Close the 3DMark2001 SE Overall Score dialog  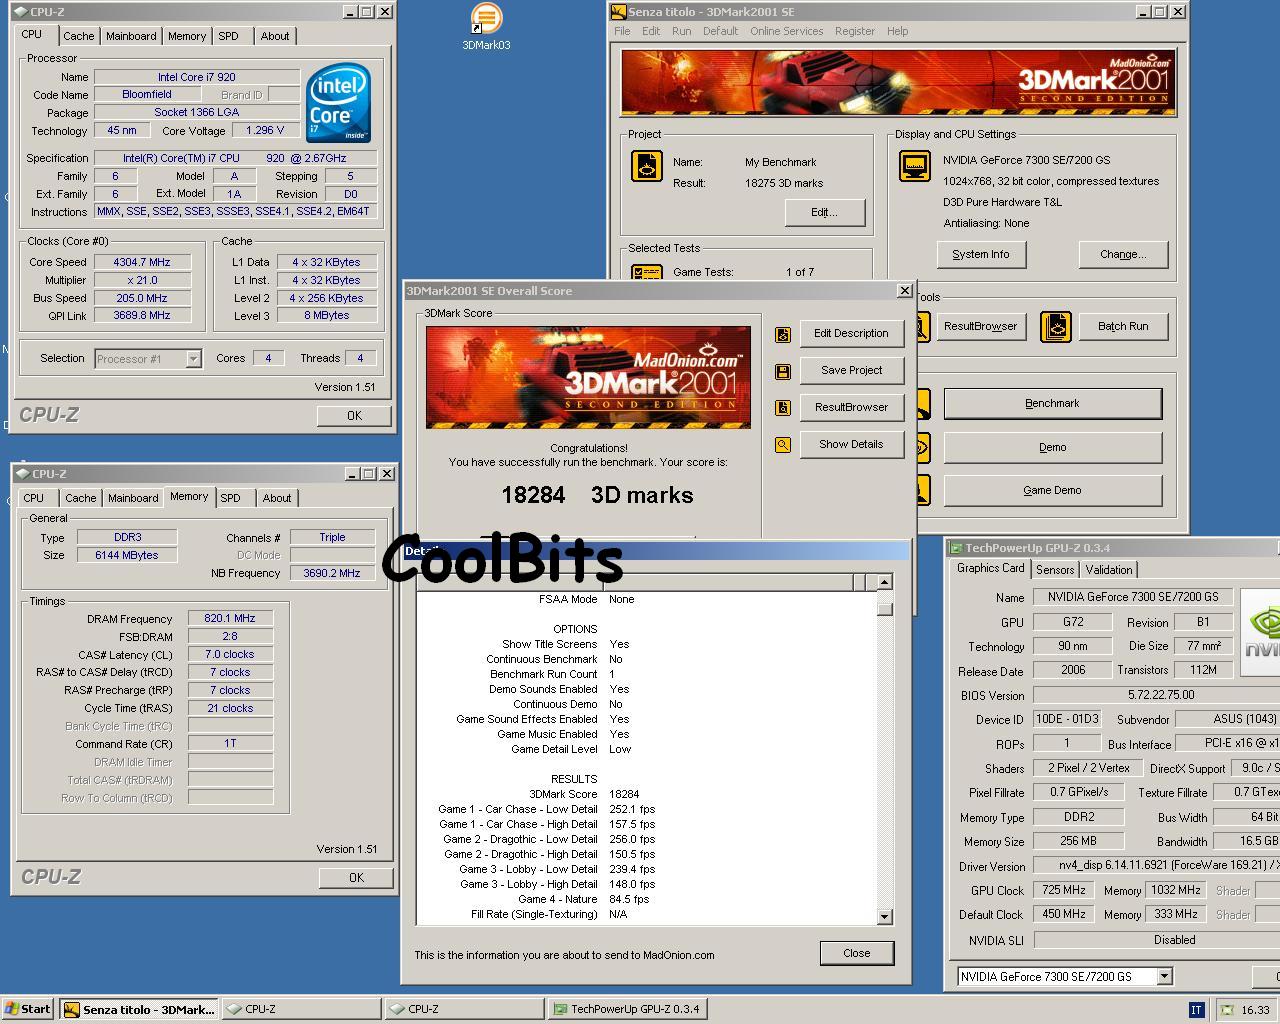coord(905,290)
